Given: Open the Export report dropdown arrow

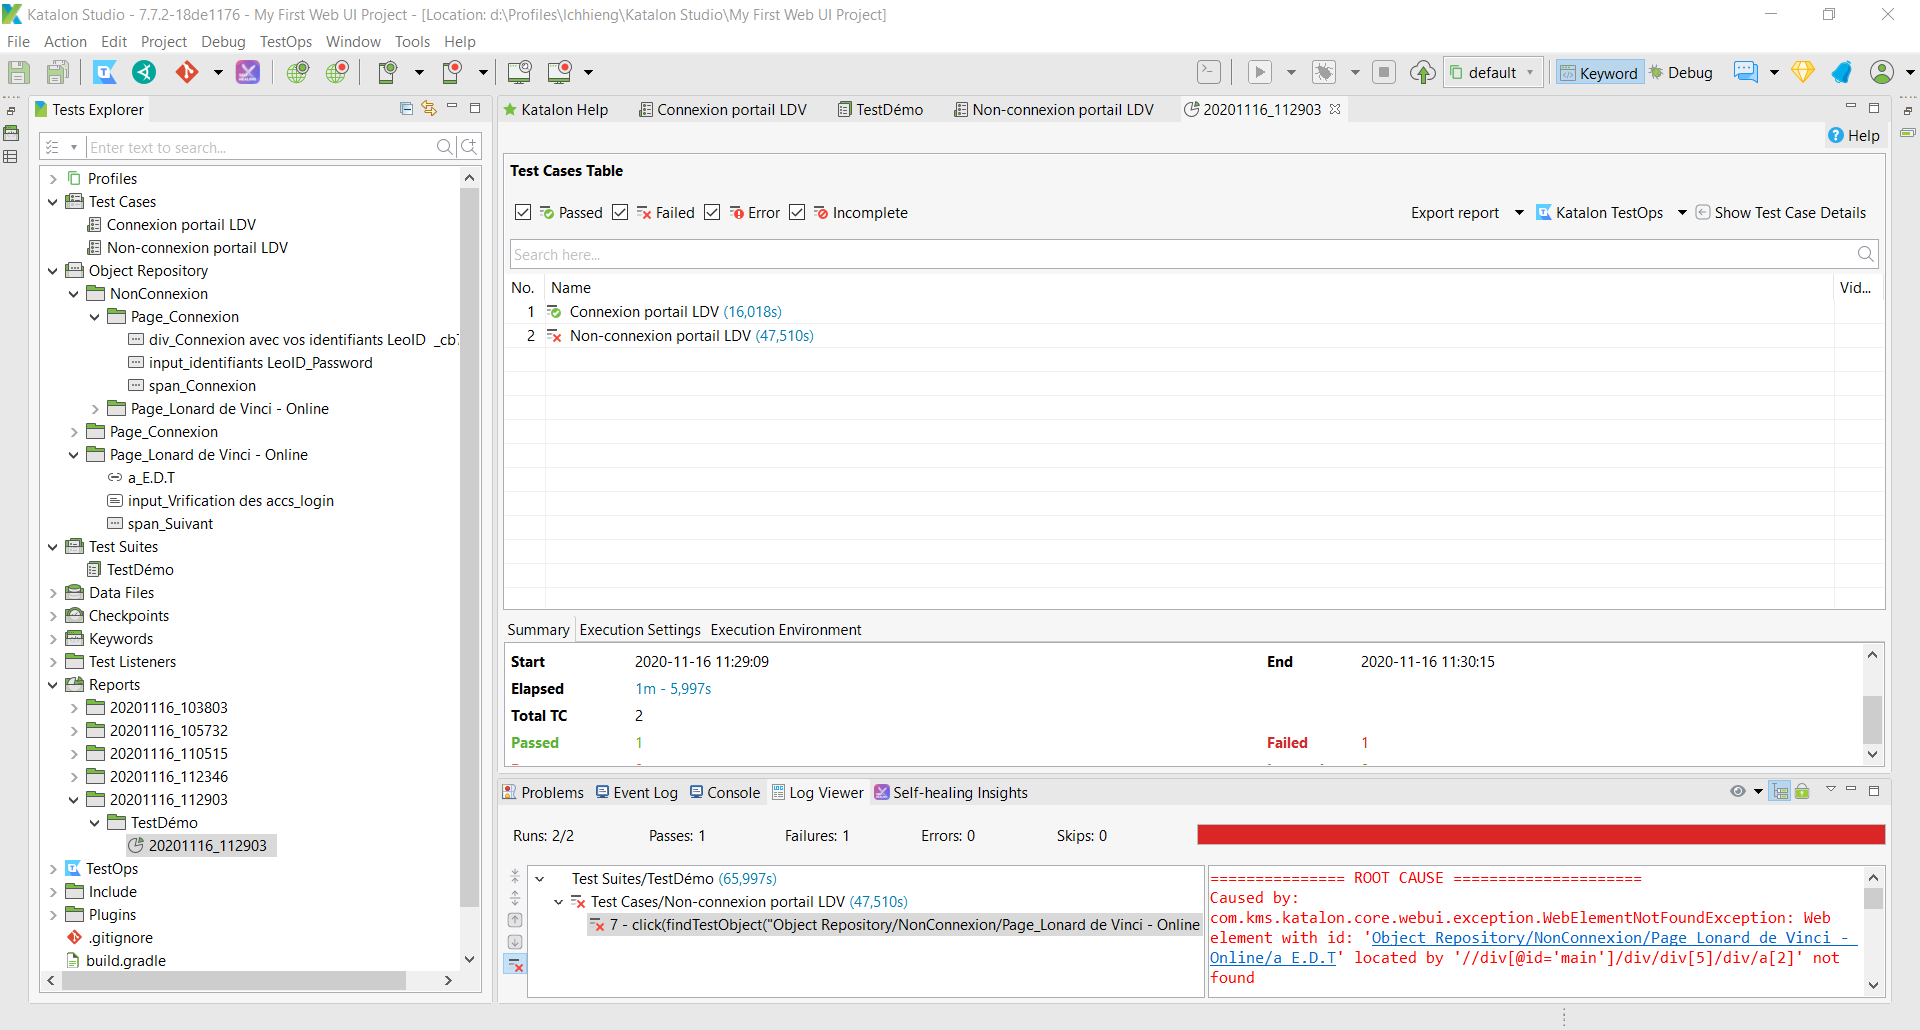Looking at the screenshot, I should (x=1519, y=212).
